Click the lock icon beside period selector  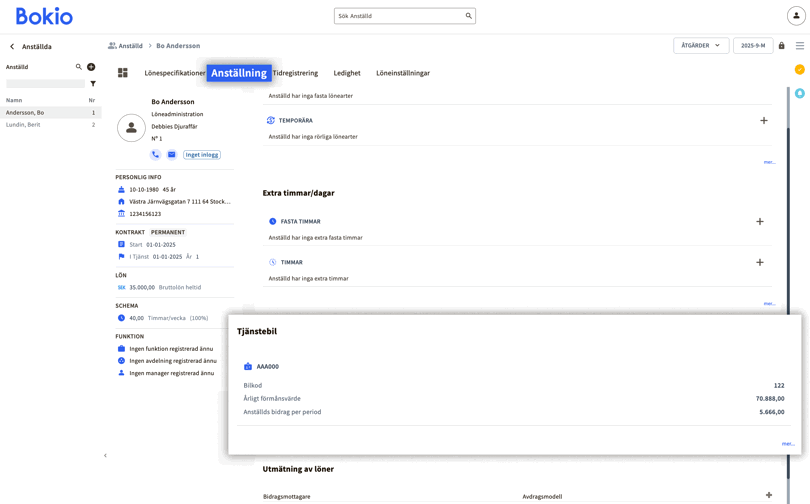(782, 46)
